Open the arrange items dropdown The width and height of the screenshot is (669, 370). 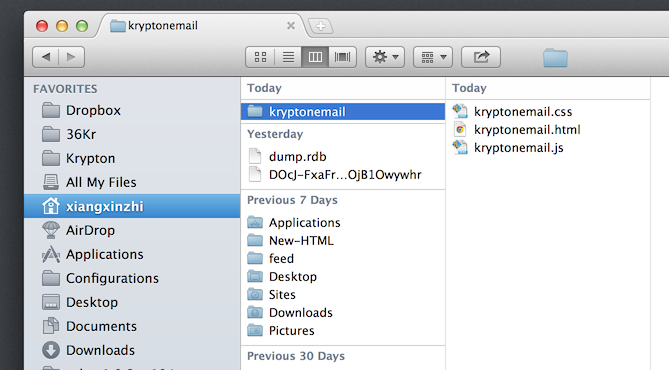[x=433, y=57]
